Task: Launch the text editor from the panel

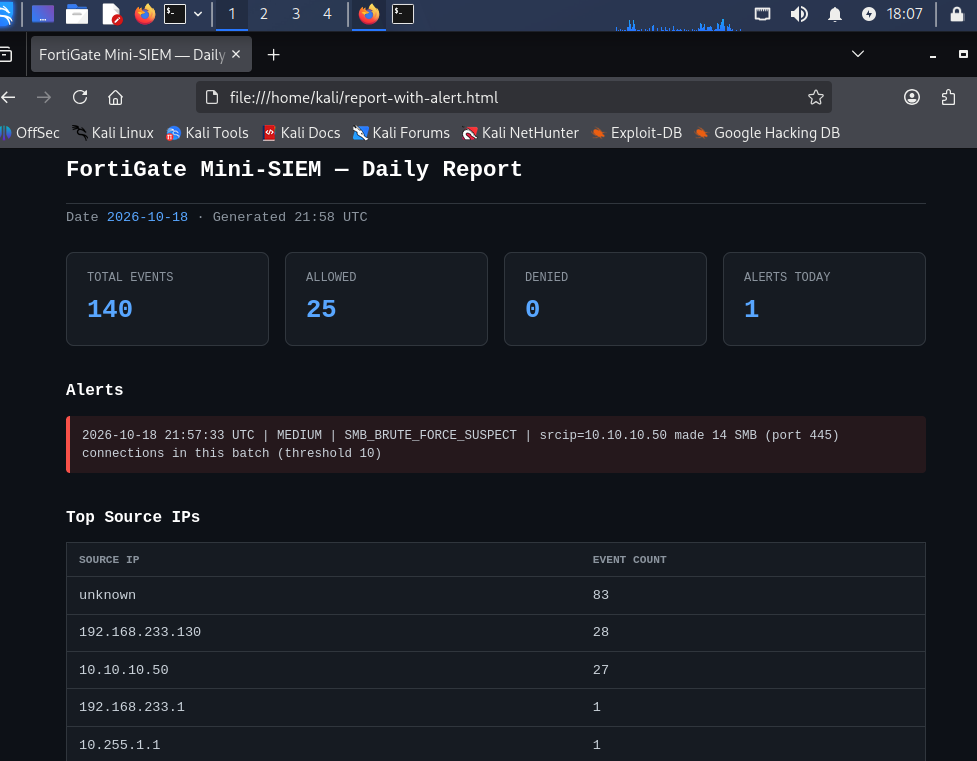Action: coord(112,14)
